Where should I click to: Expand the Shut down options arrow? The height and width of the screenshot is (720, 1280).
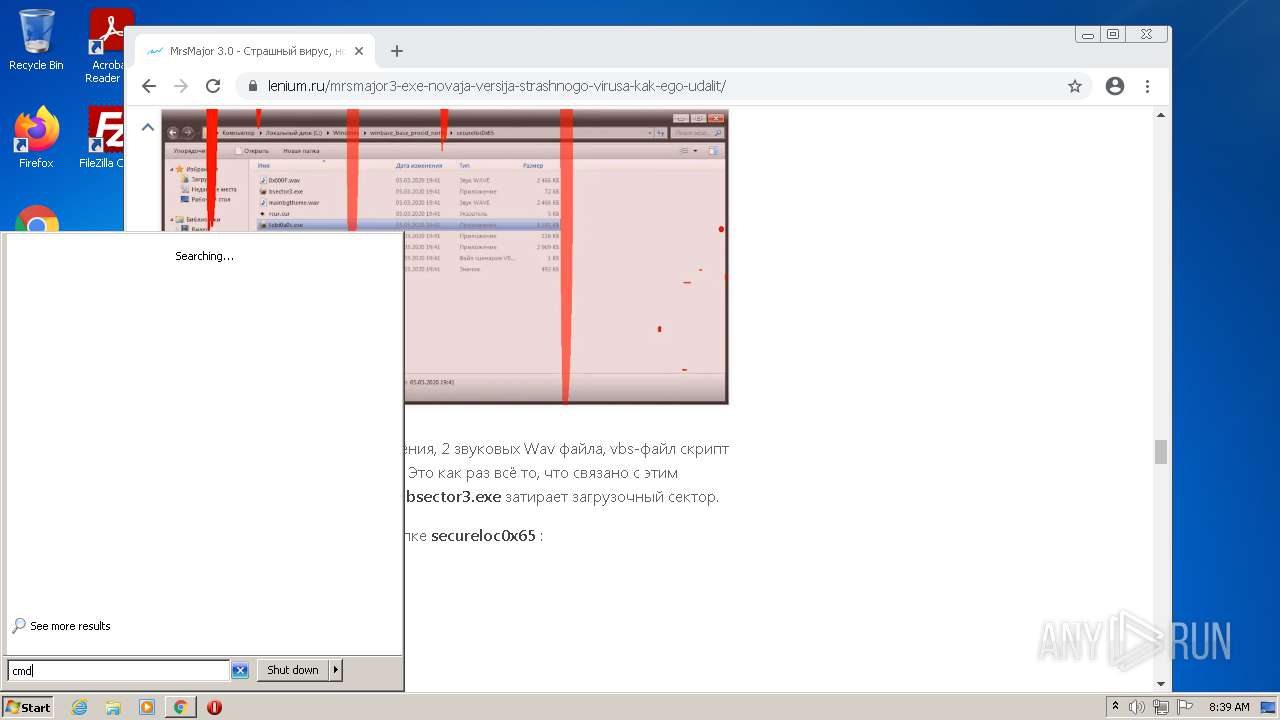tap(336, 670)
